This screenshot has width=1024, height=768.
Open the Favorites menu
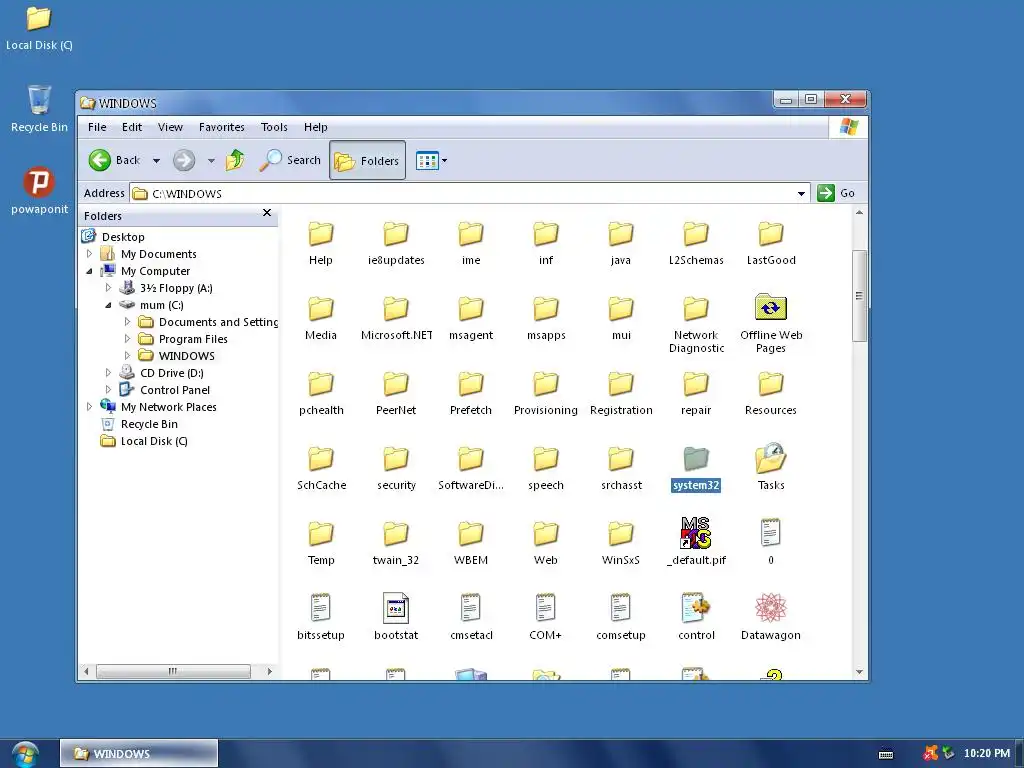click(x=221, y=127)
